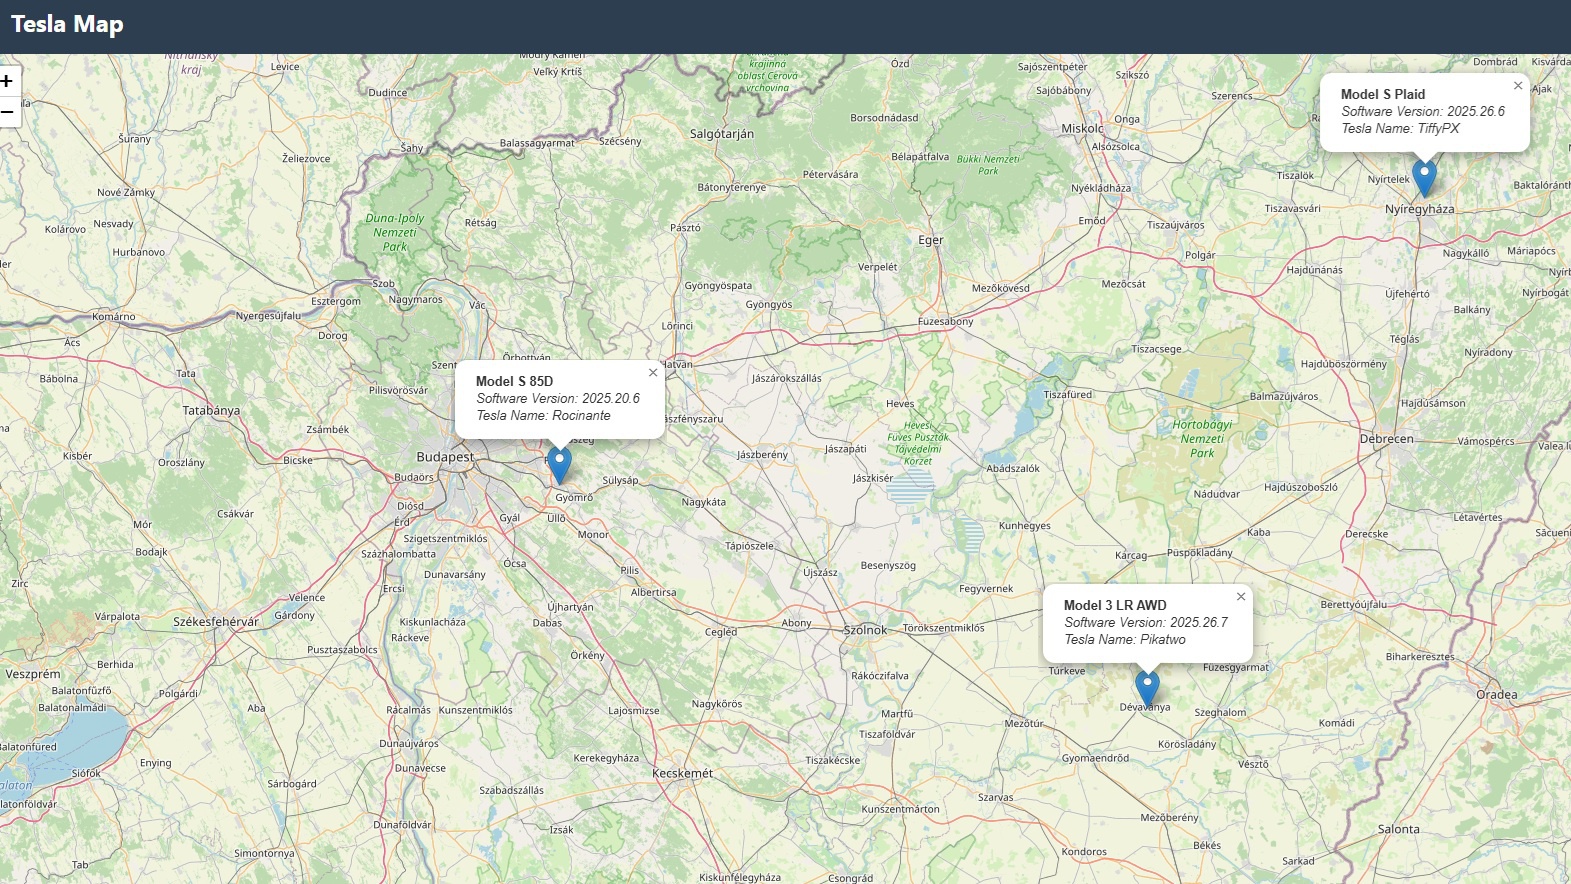1571x884 pixels.
Task: Click the Törökszentmiklós town label
Action: click(x=944, y=628)
